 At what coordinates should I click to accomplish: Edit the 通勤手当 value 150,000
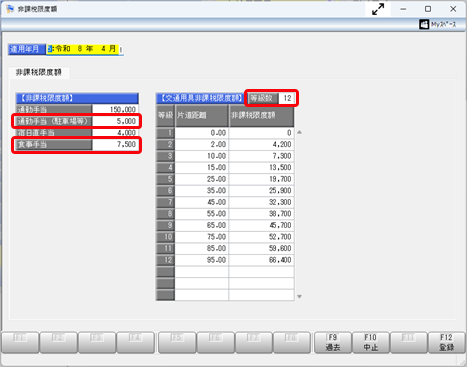(x=115, y=109)
